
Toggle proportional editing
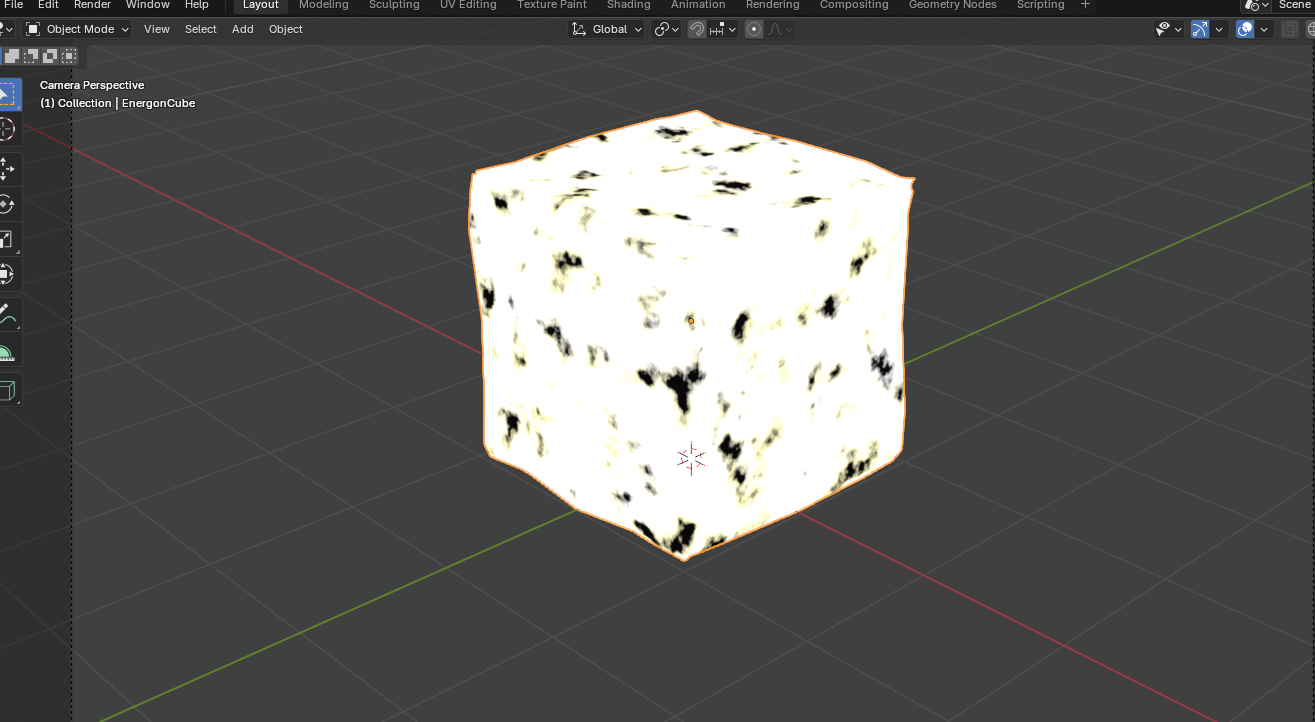(754, 29)
